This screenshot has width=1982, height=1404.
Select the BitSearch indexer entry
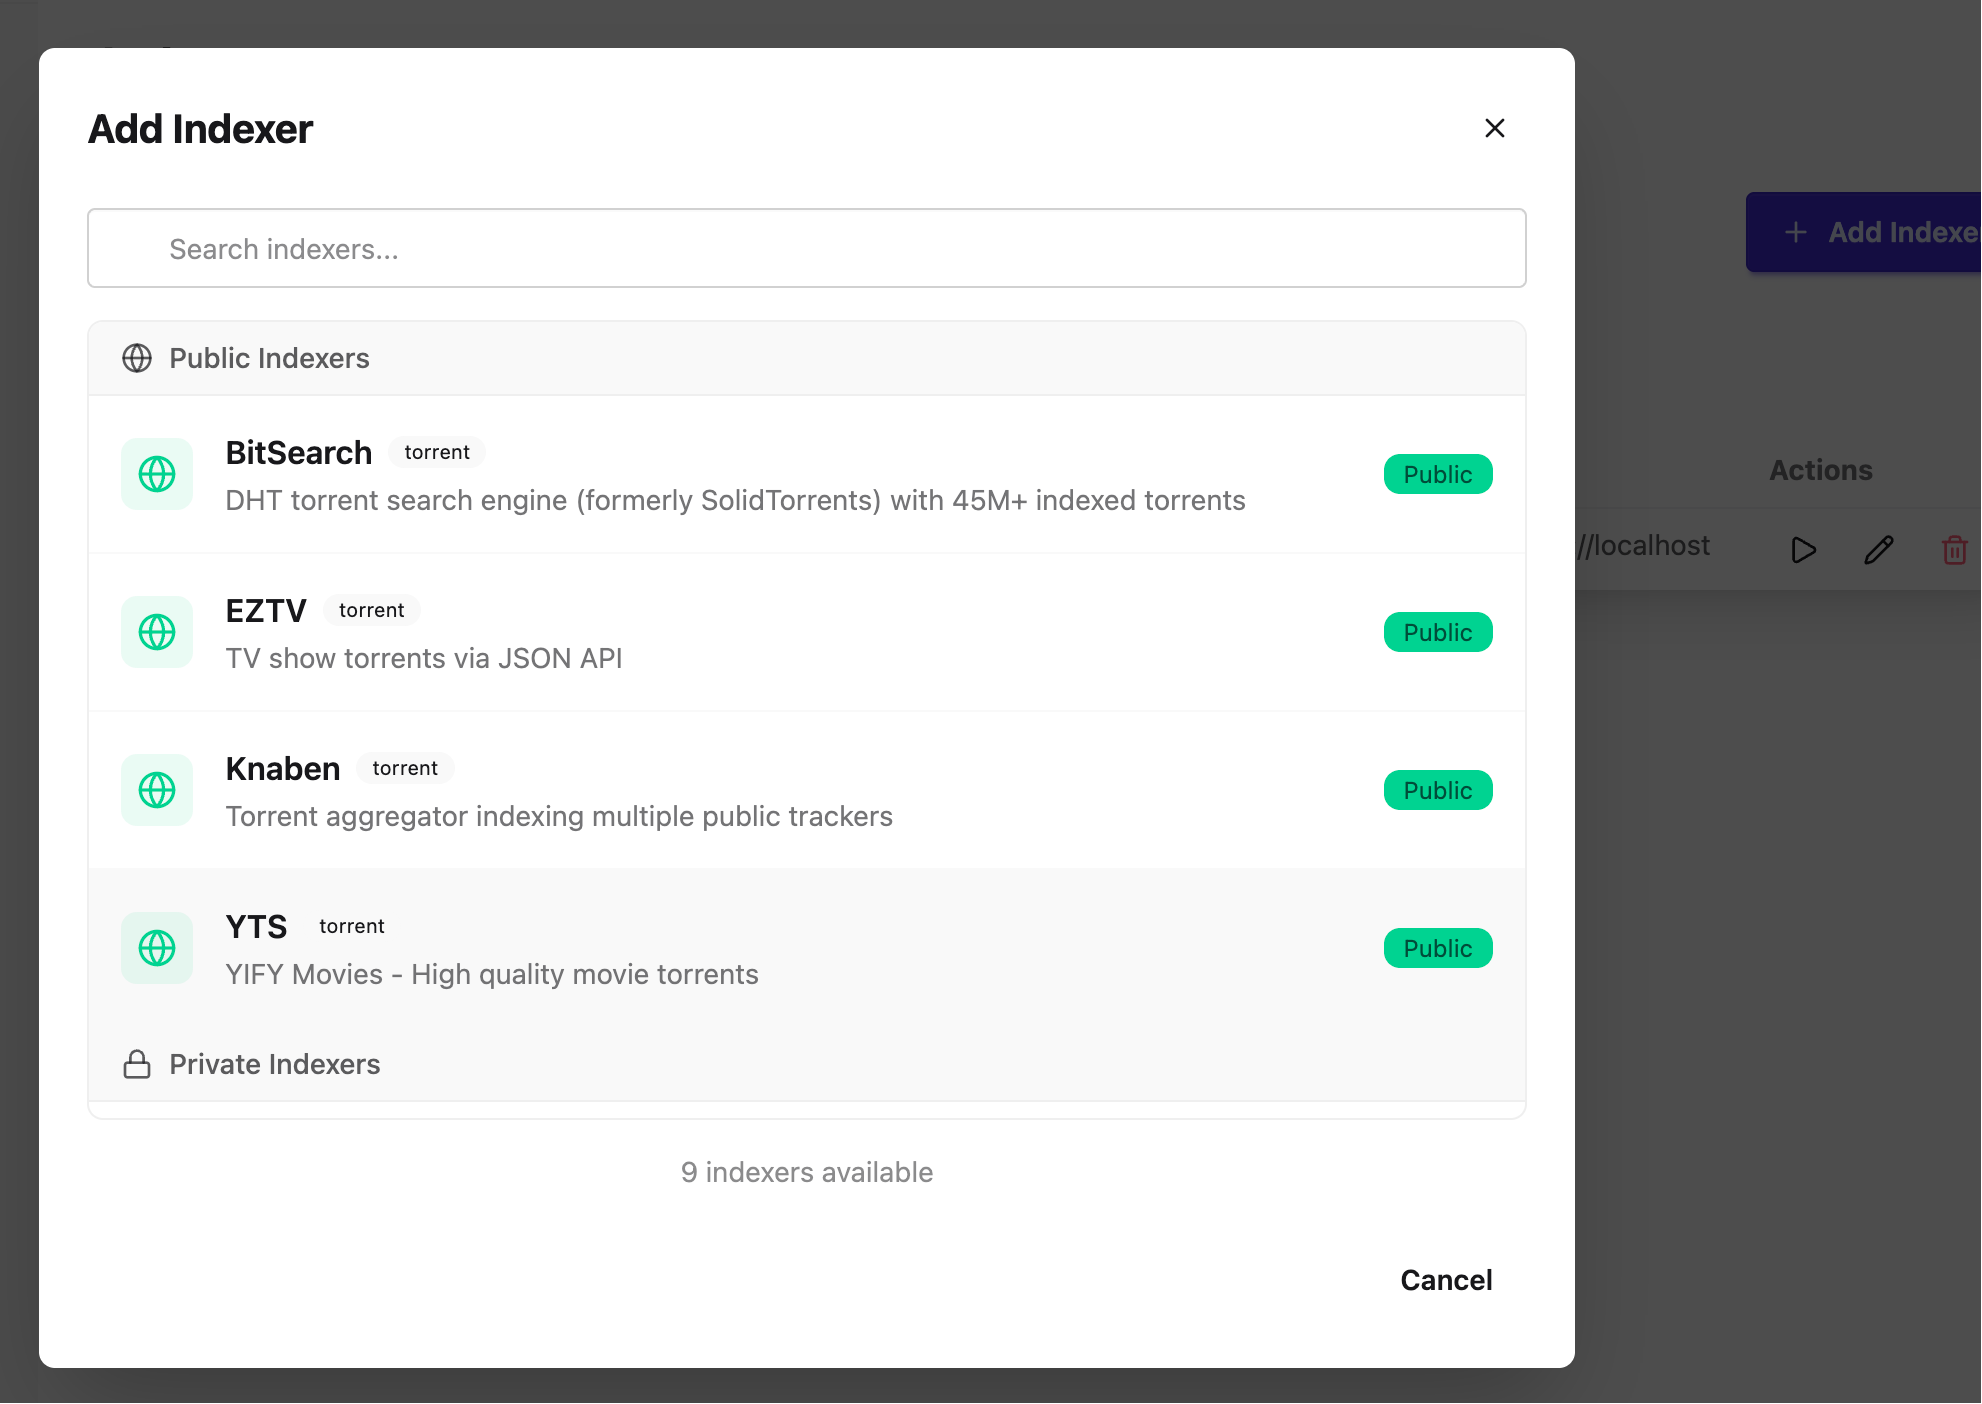(806, 474)
